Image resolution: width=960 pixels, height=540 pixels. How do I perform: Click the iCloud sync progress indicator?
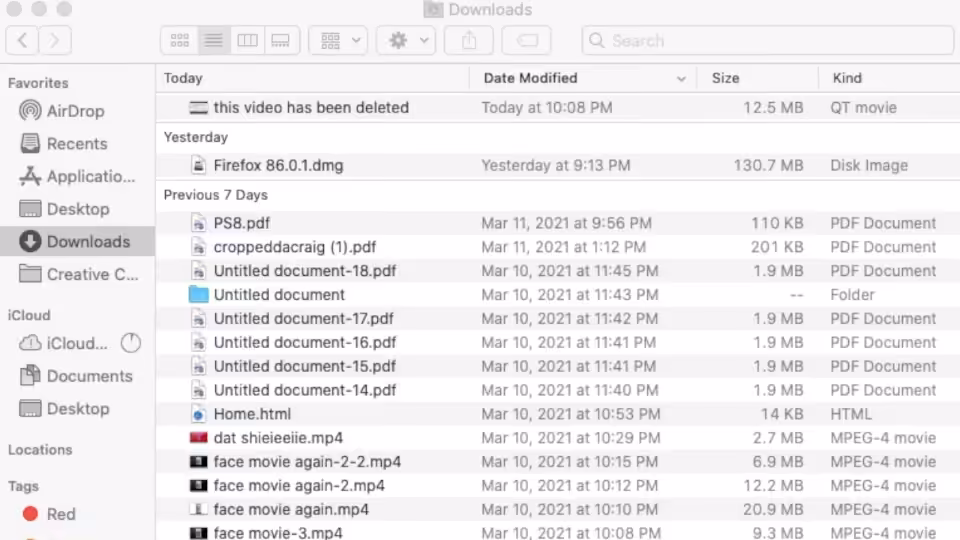(130, 343)
